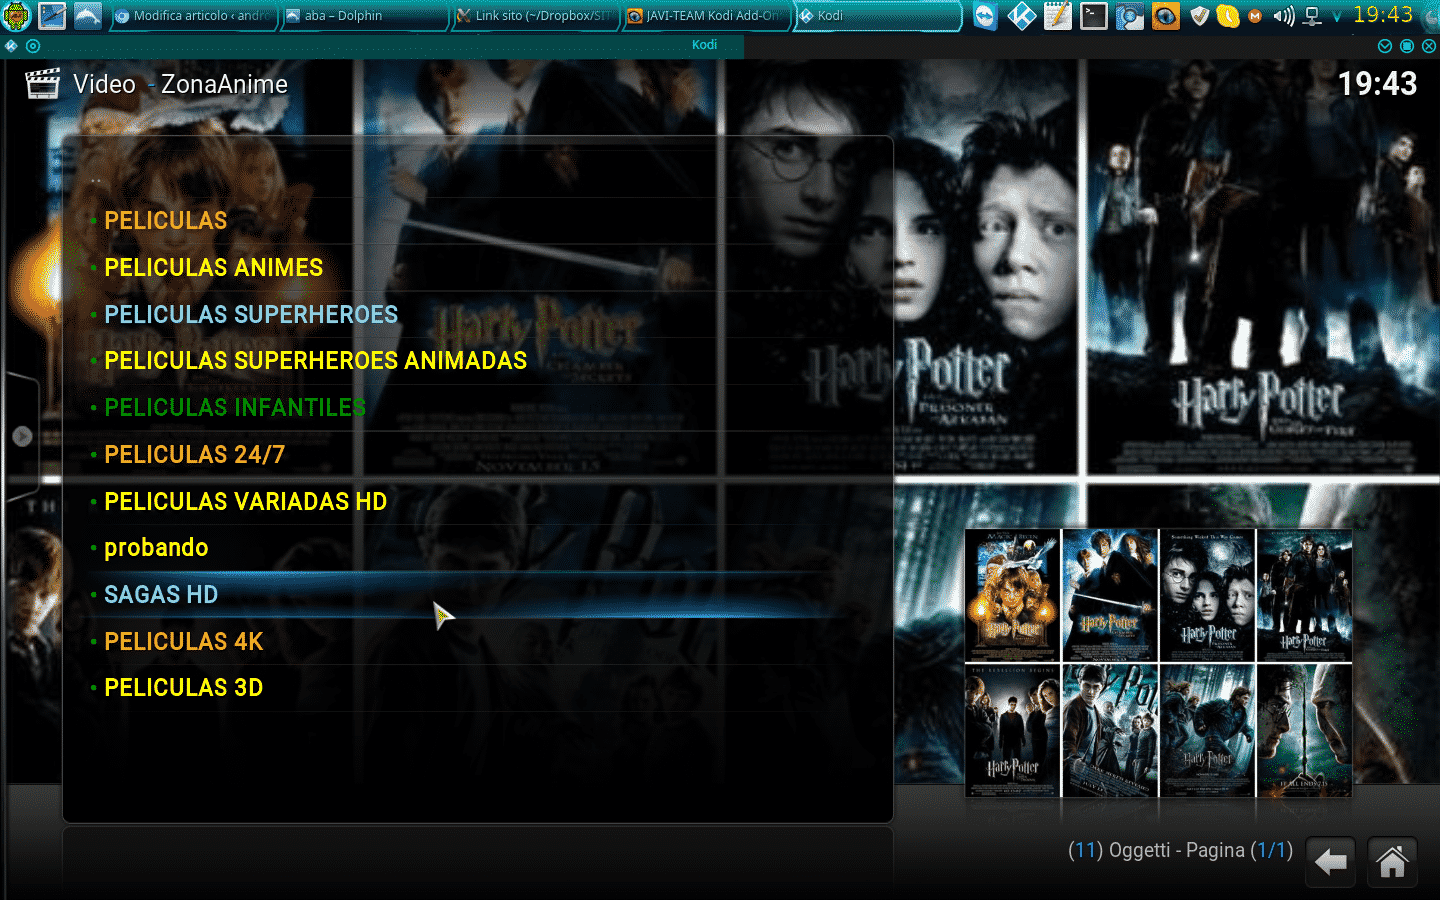Expand the left side menu arrow
This screenshot has height=900, width=1440.
click(x=22, y=437)
